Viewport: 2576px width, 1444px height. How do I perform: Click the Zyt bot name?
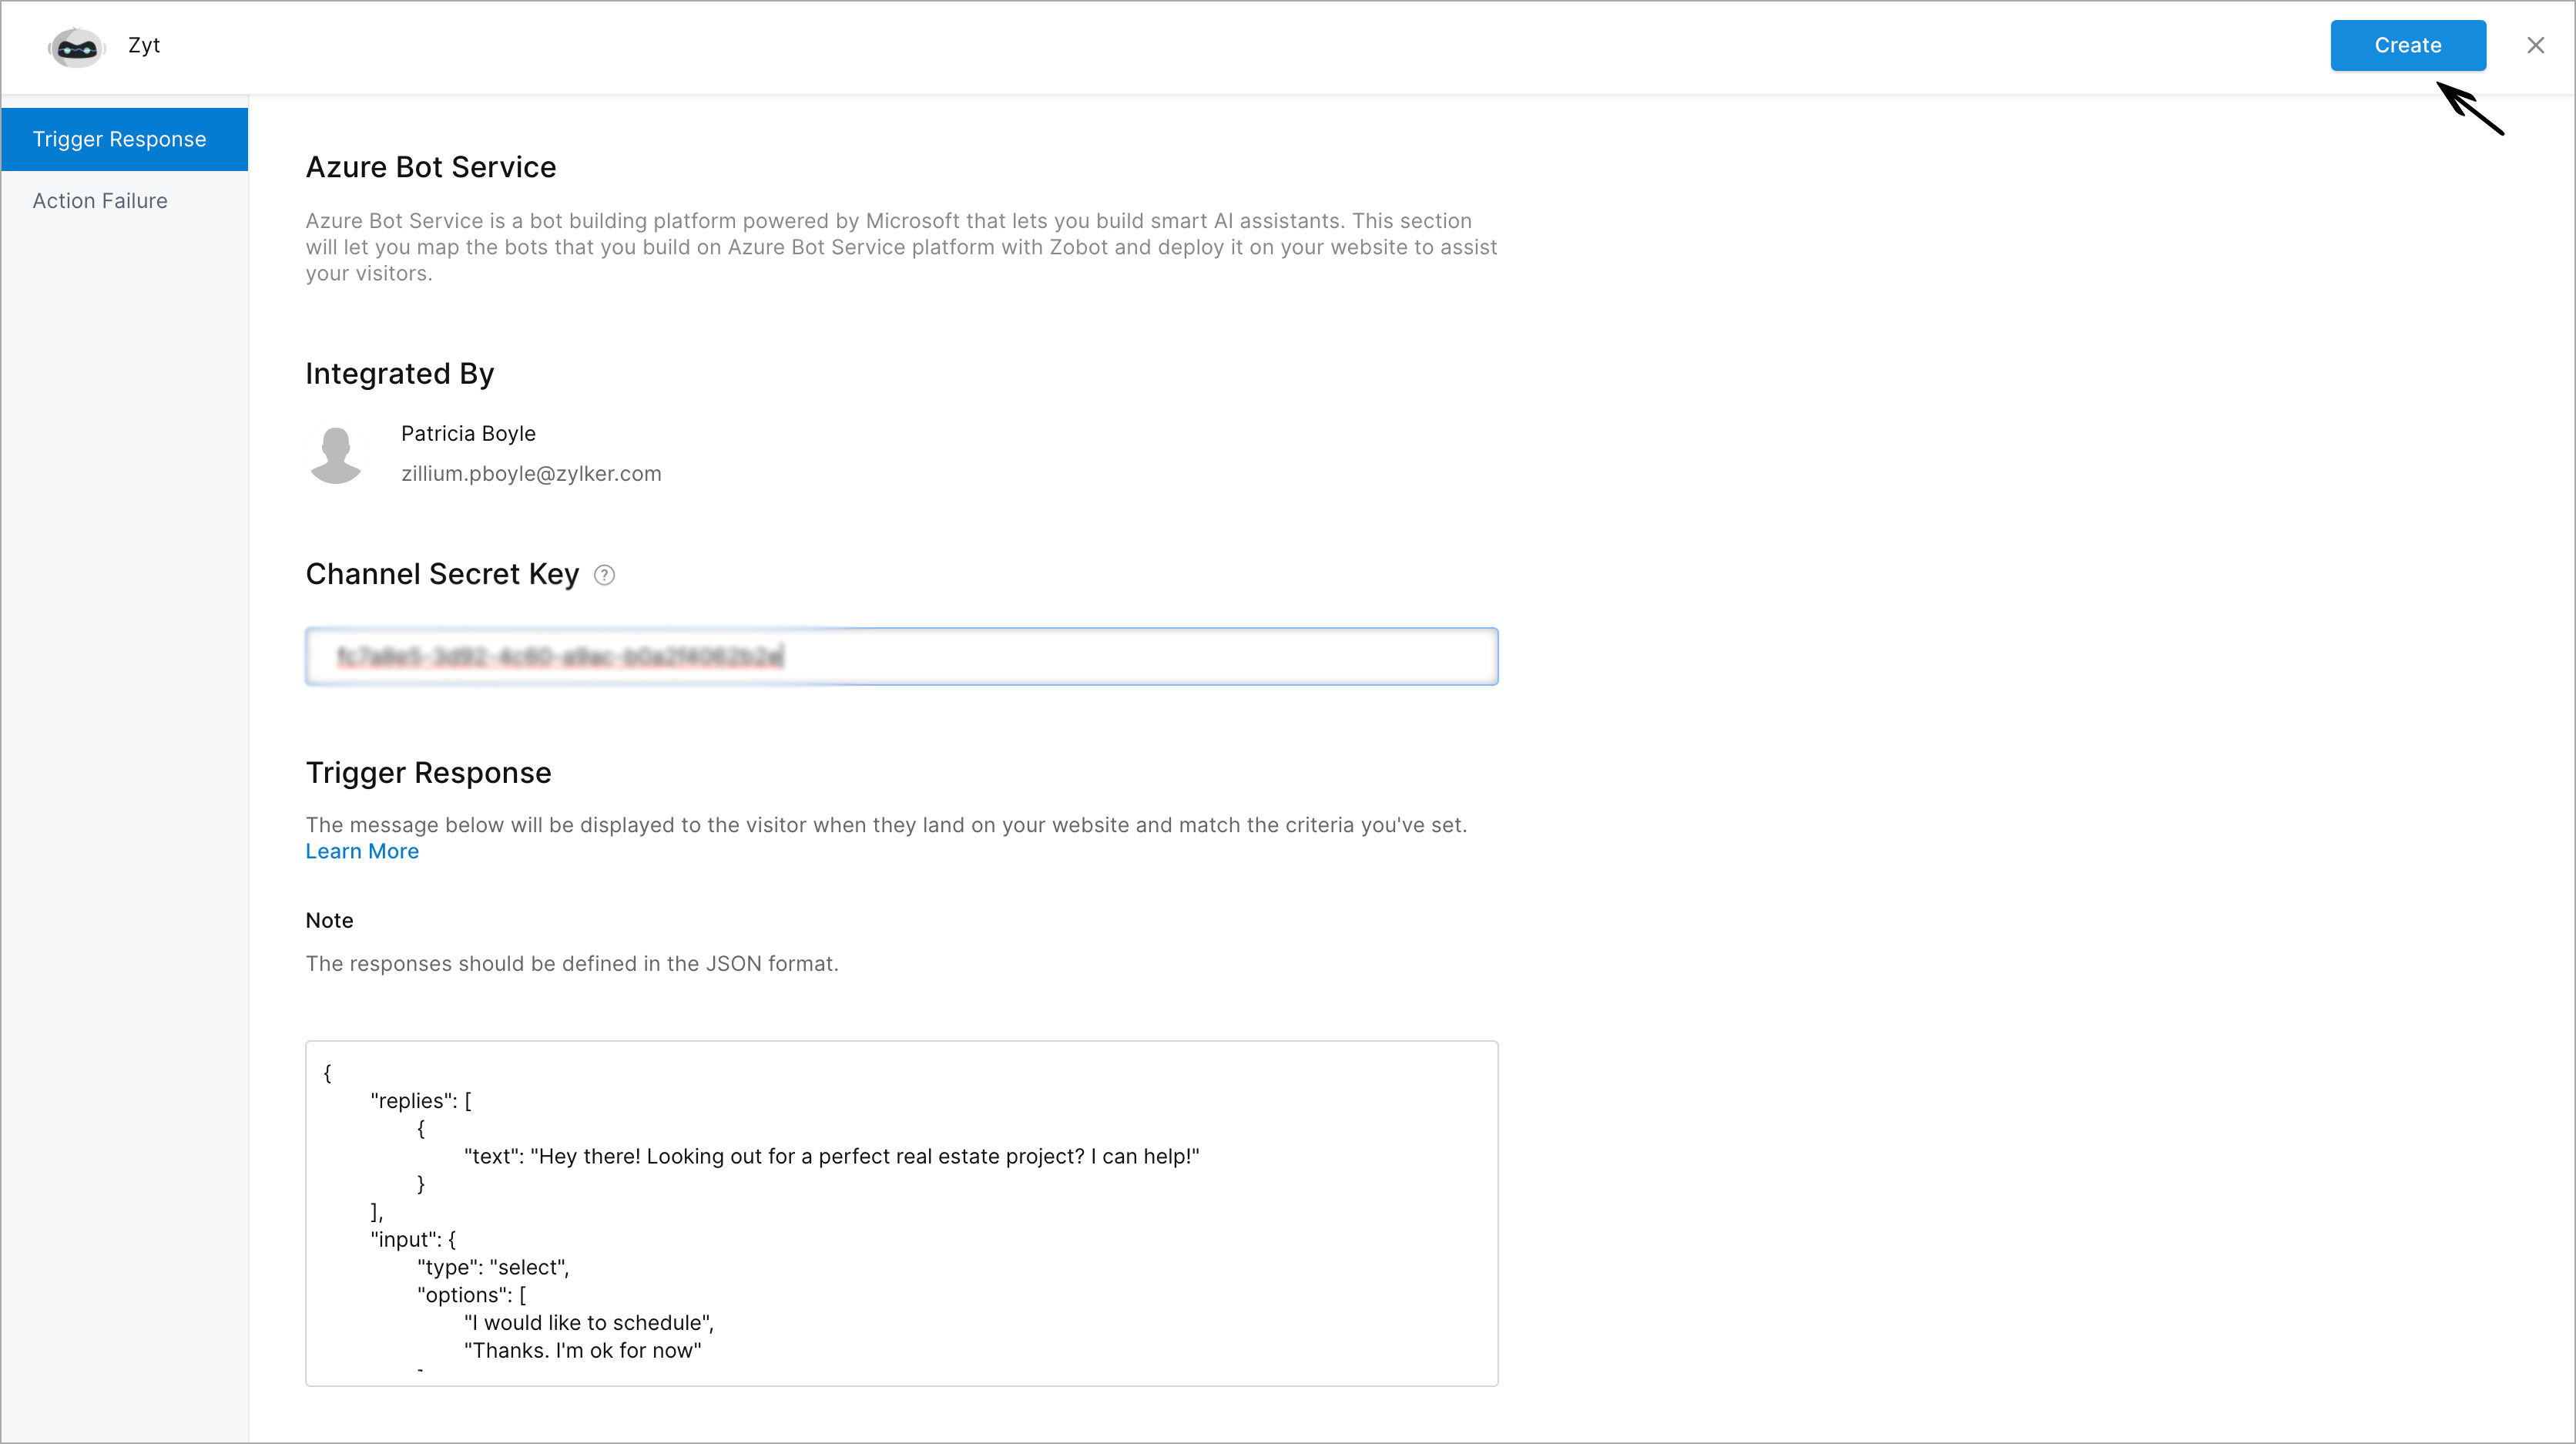click(x=144, y=45)
